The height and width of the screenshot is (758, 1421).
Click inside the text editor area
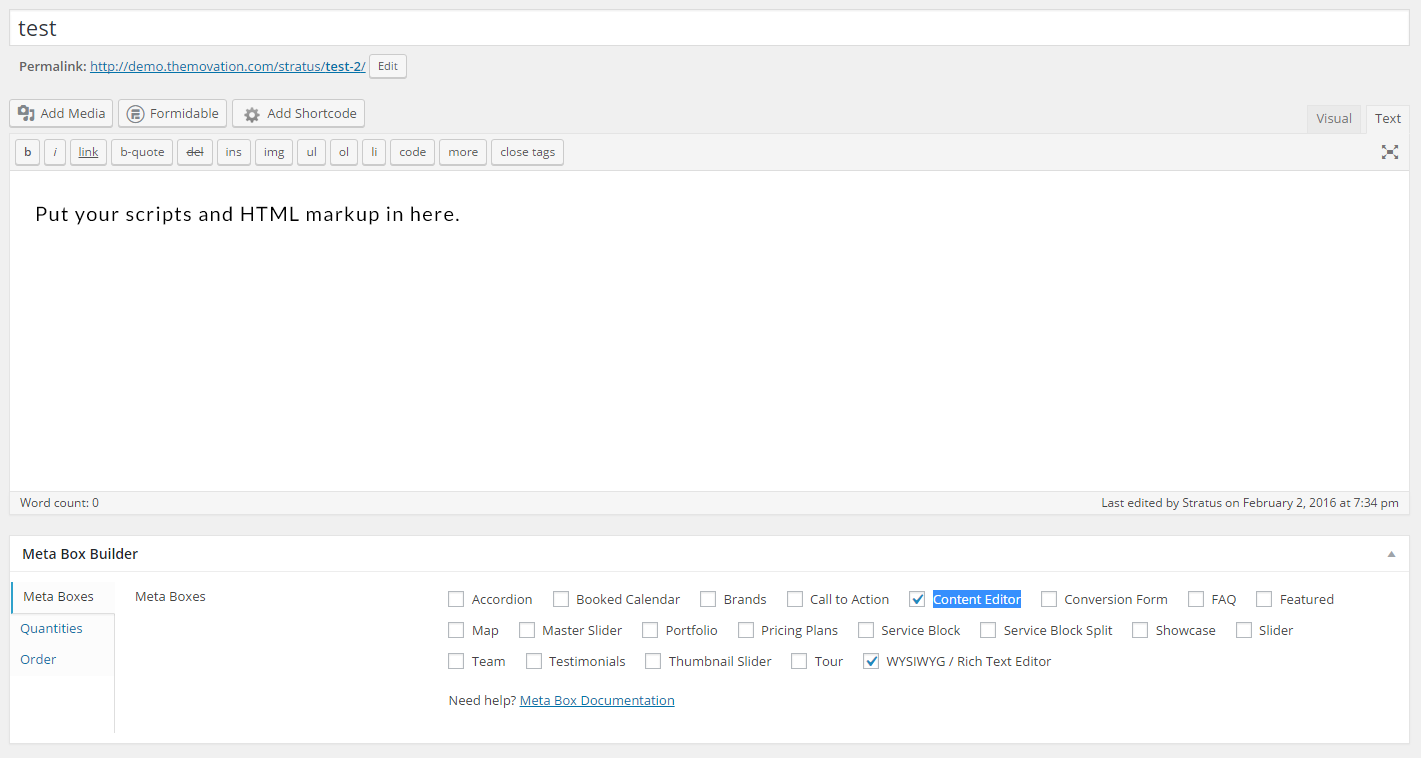710,331
